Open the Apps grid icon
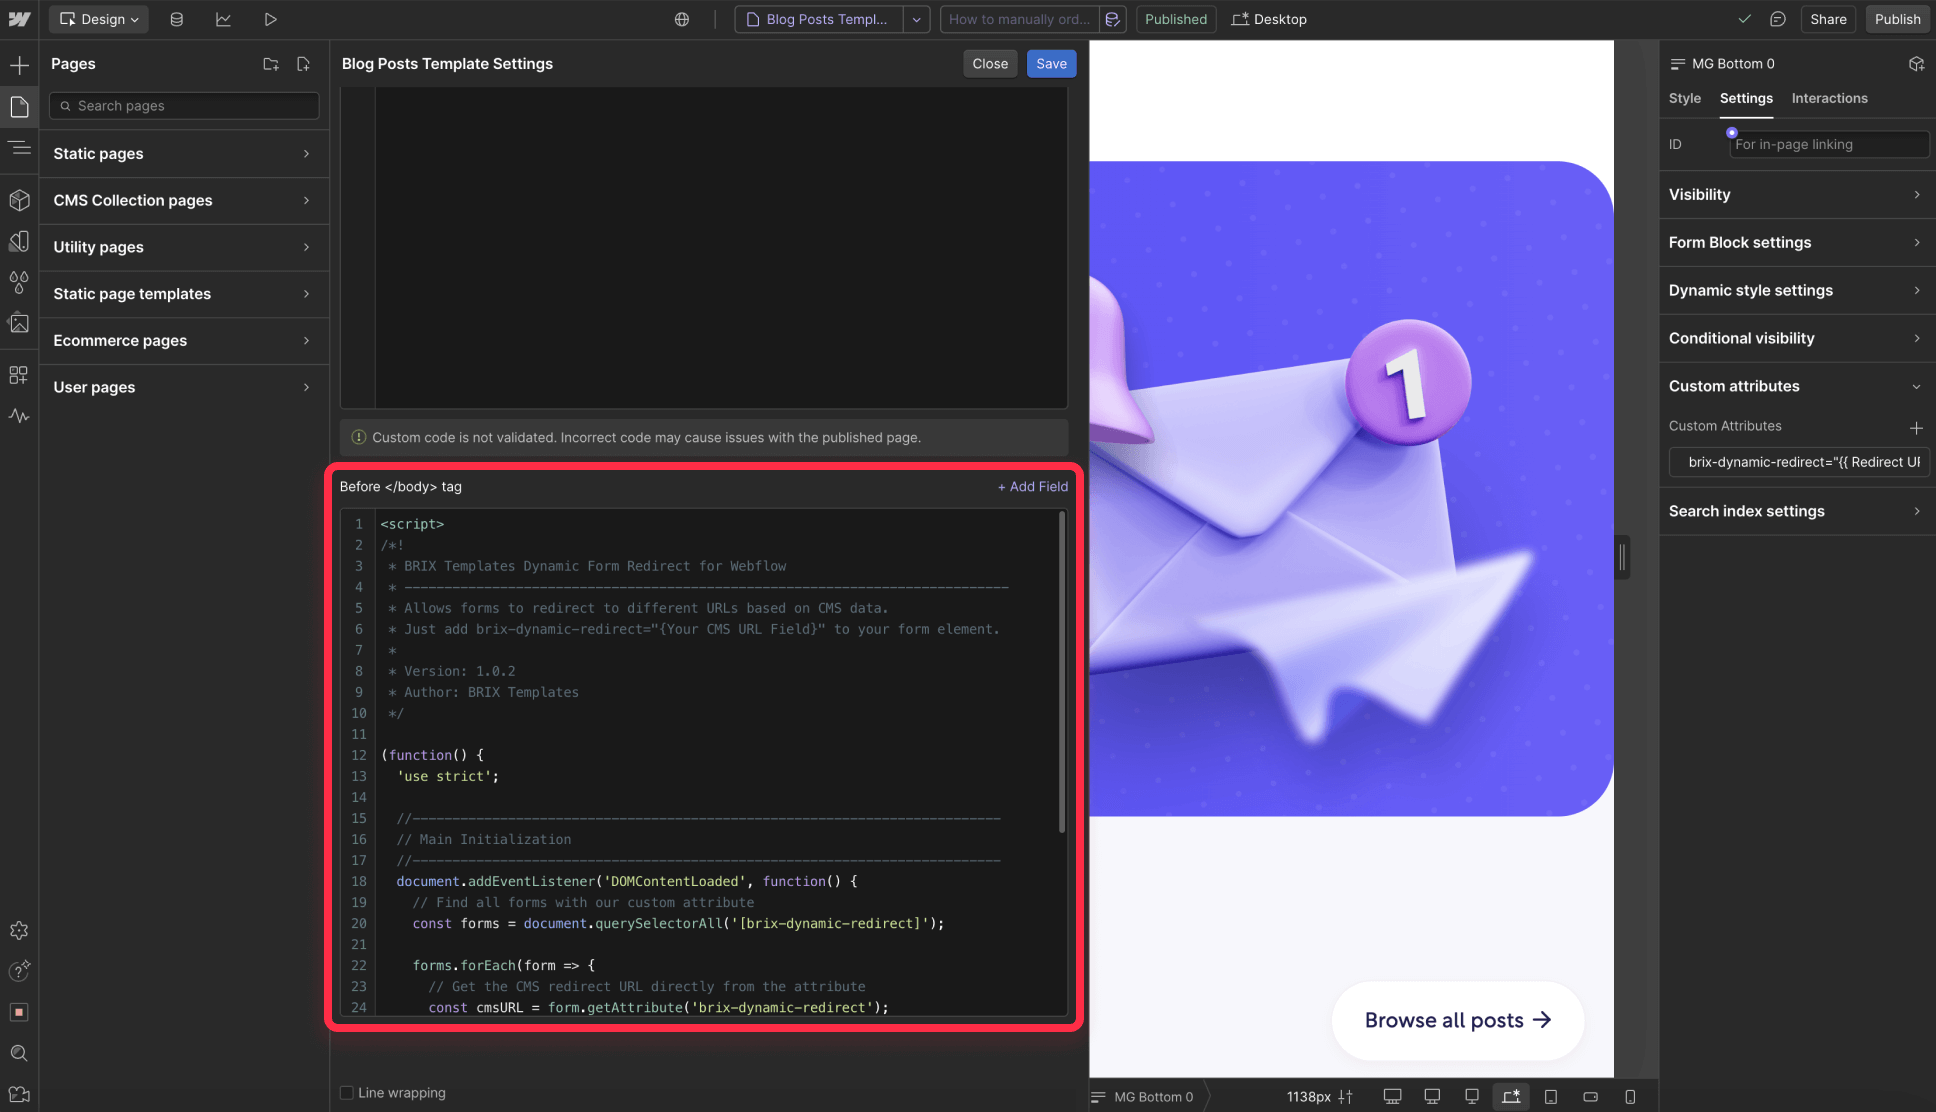Viewport: 1936px width, 1112px height. (x=19, y=375)
